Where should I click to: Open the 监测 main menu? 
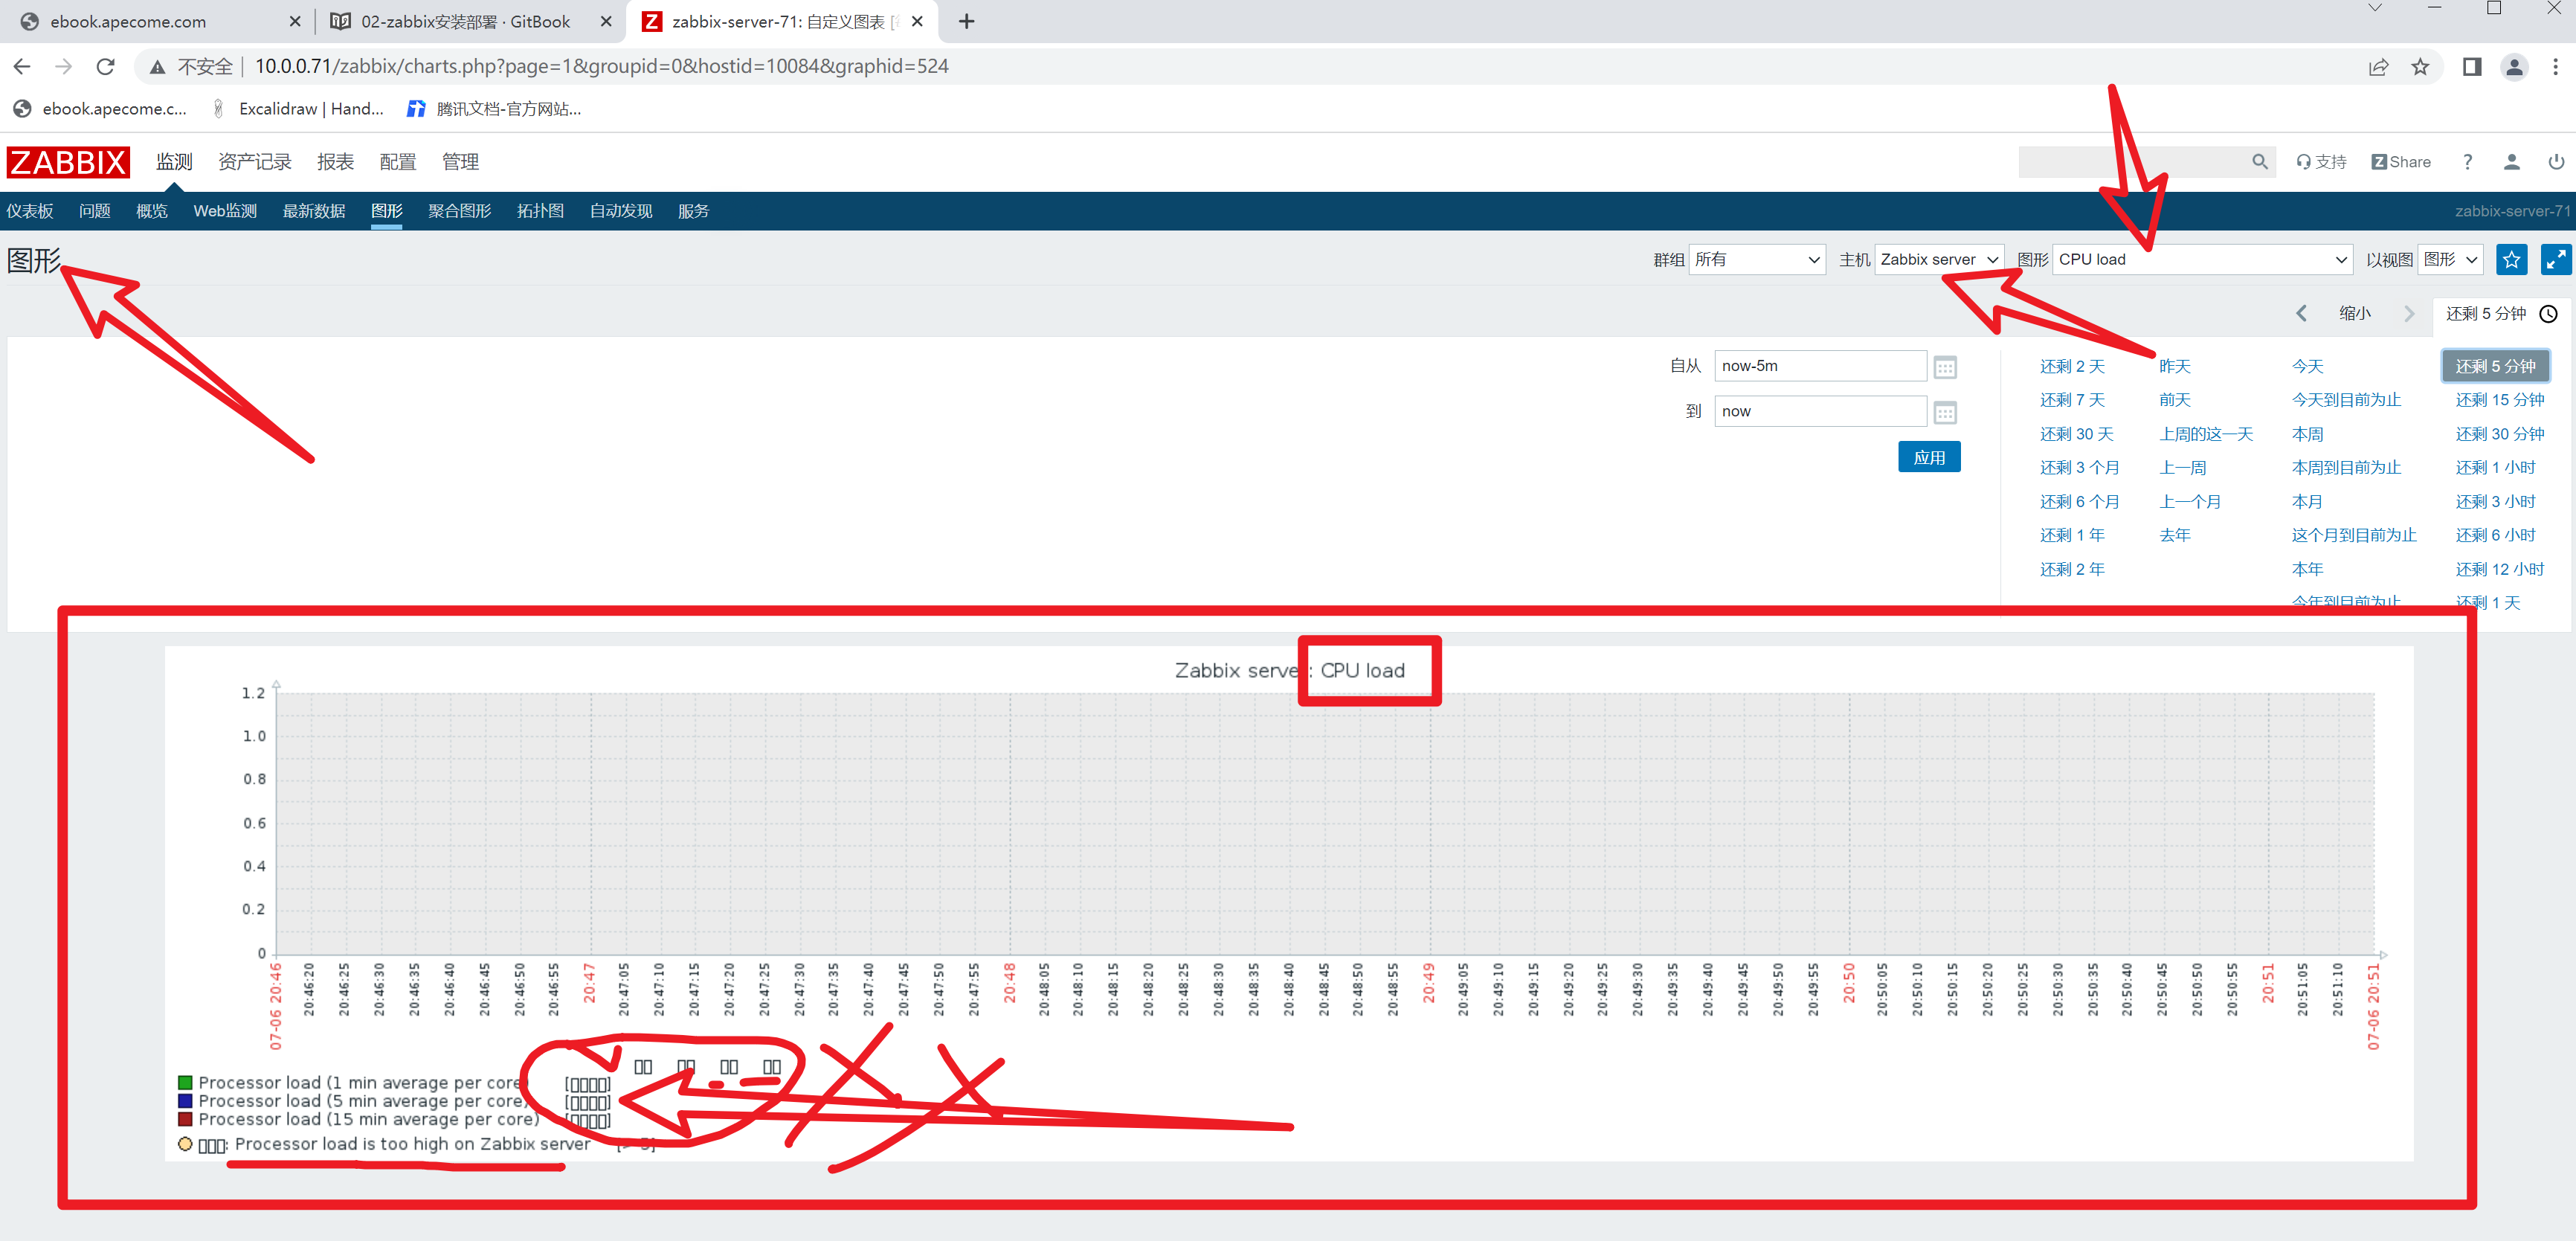(174, 162)
